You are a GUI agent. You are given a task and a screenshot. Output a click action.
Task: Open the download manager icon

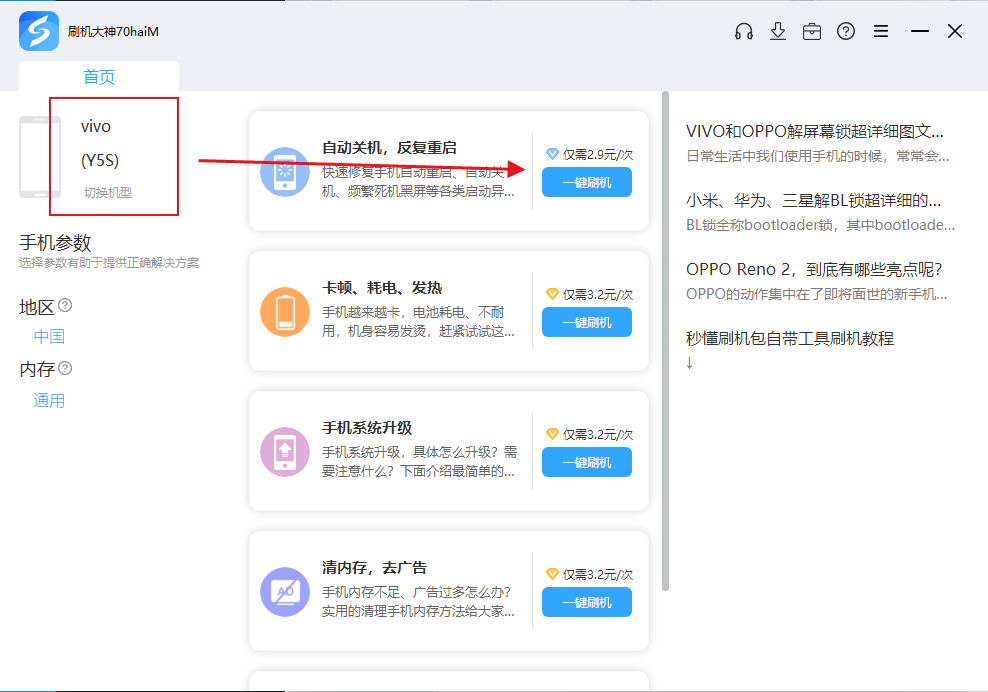click(x=778, y=31)
